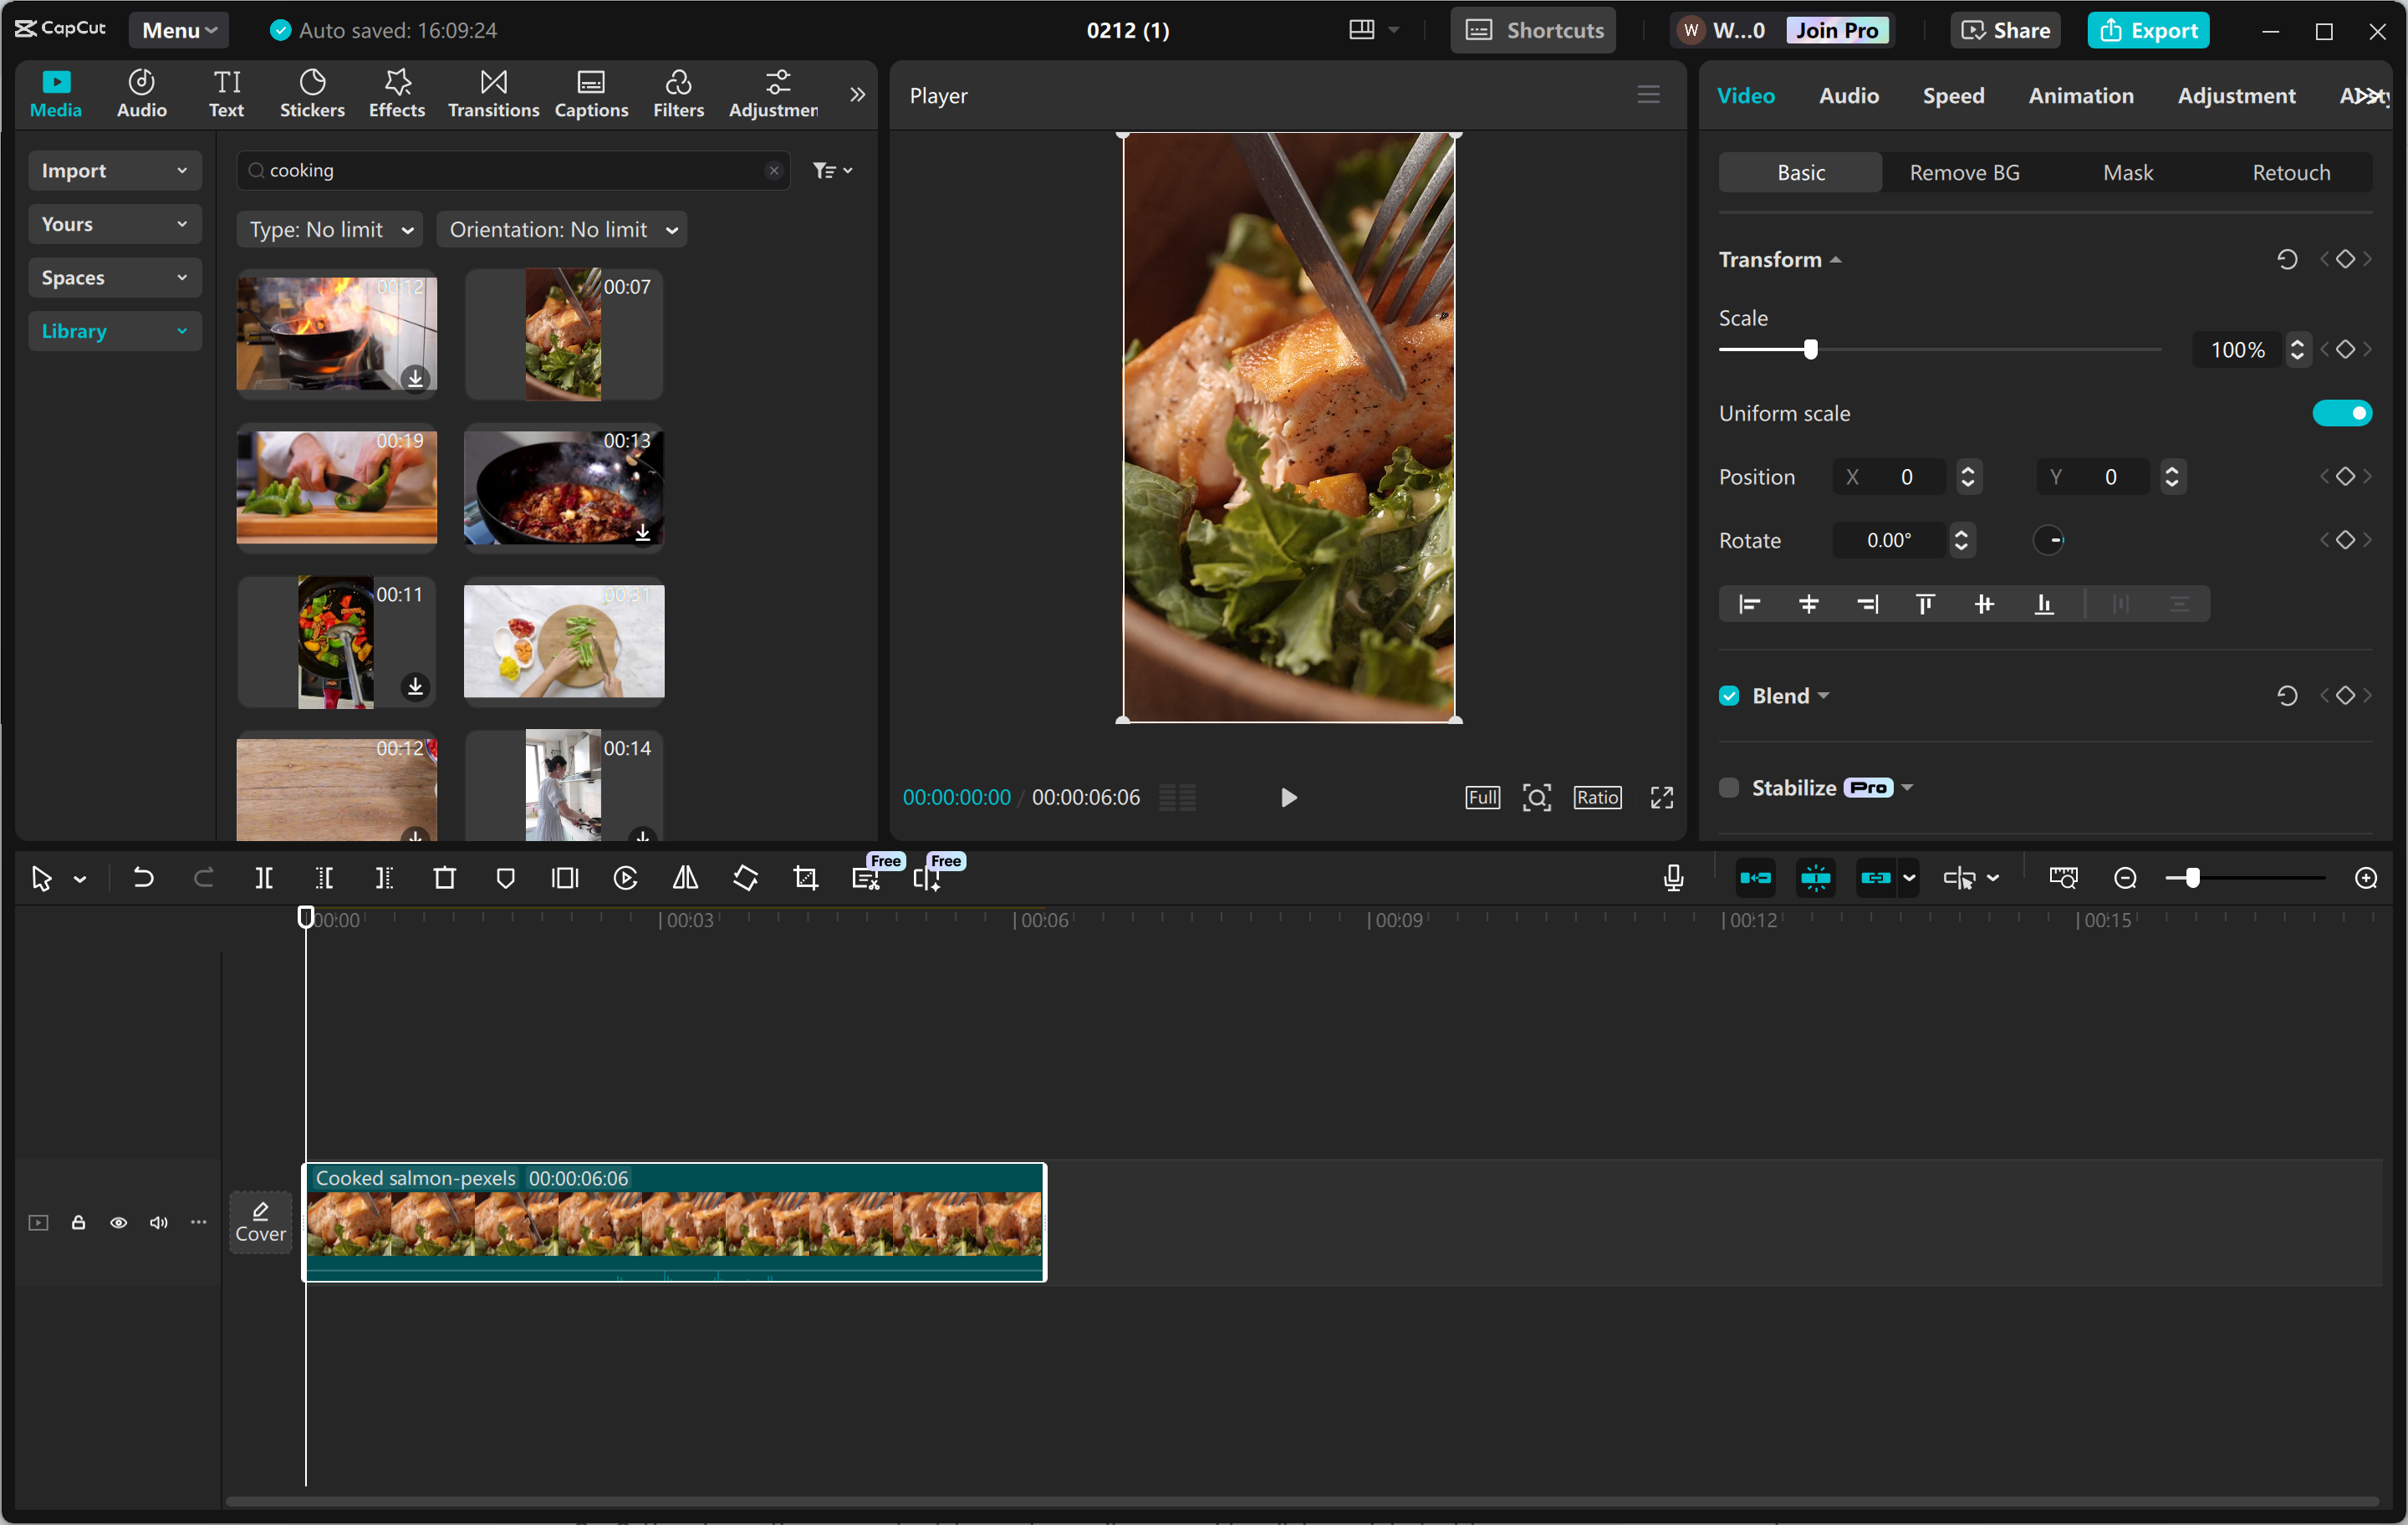Record a voiceover with the microphone icon
2408x1525 pixels.
[1672, 878]
